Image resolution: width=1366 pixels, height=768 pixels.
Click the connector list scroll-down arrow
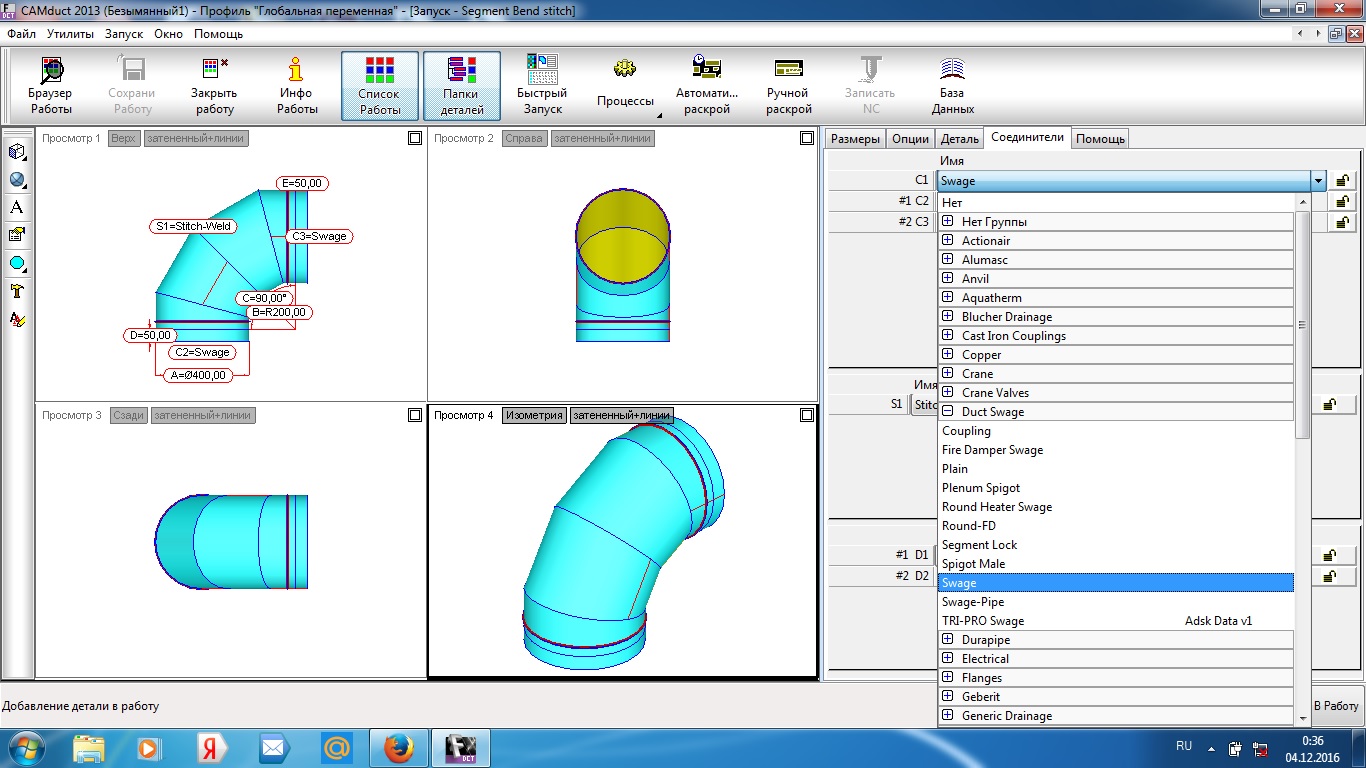(x=1302, y=718)
